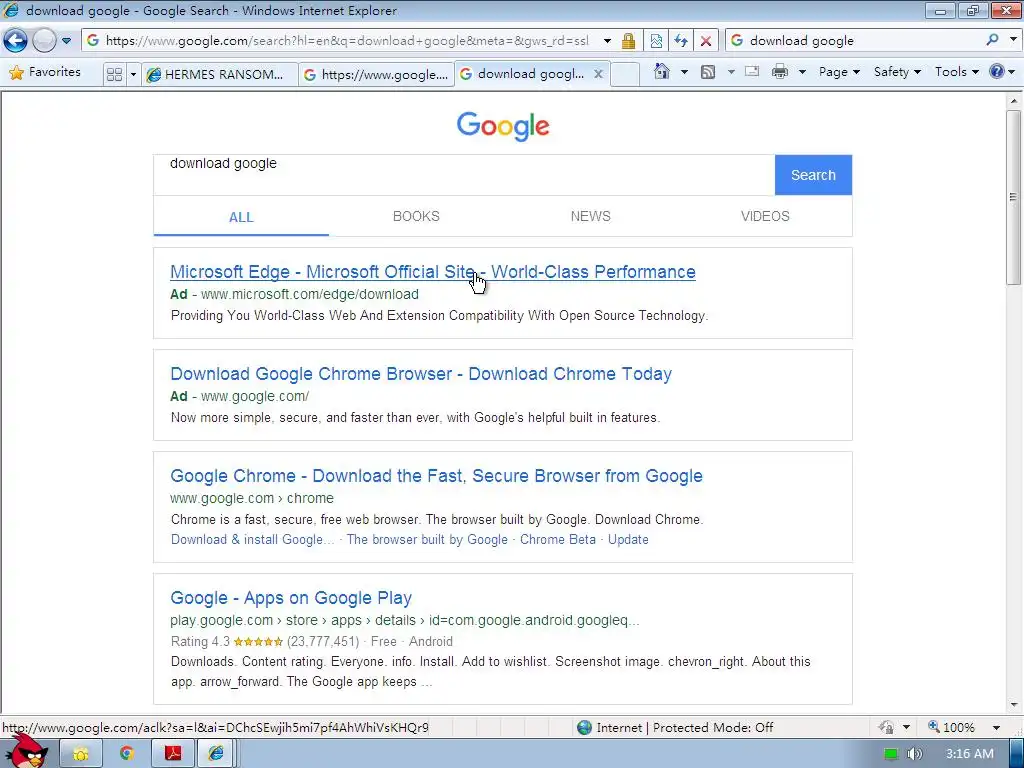Image resolution: width=1024 pixels, height=768 pixels.
Task: Click the magnifier search icon in IE search box
Action: point(993,40)
